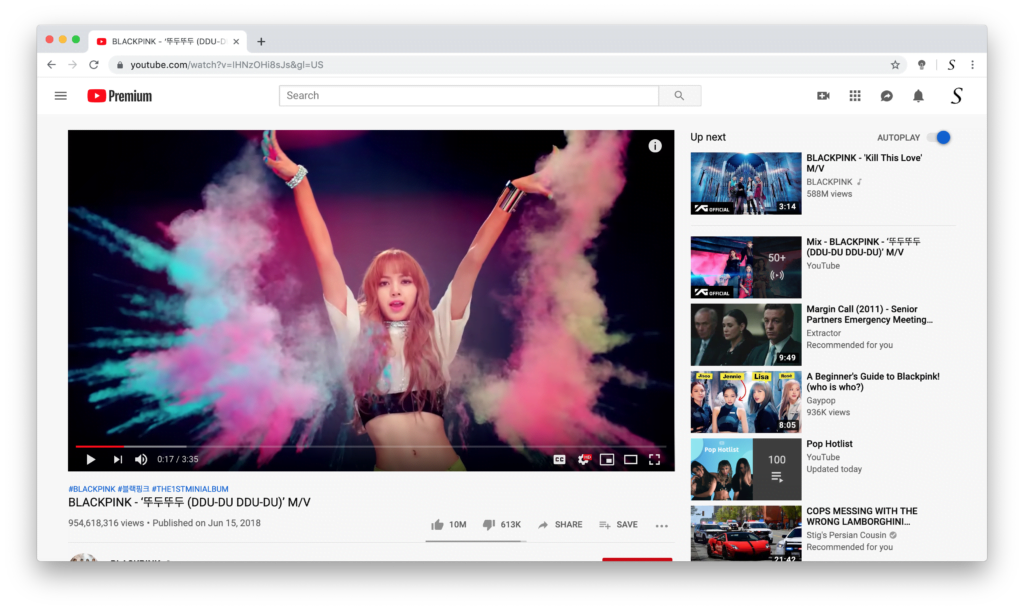Open the Stig's Persian Cousin channel
1024x610 pixels.
pyautogui.click(x=846, y=535)
